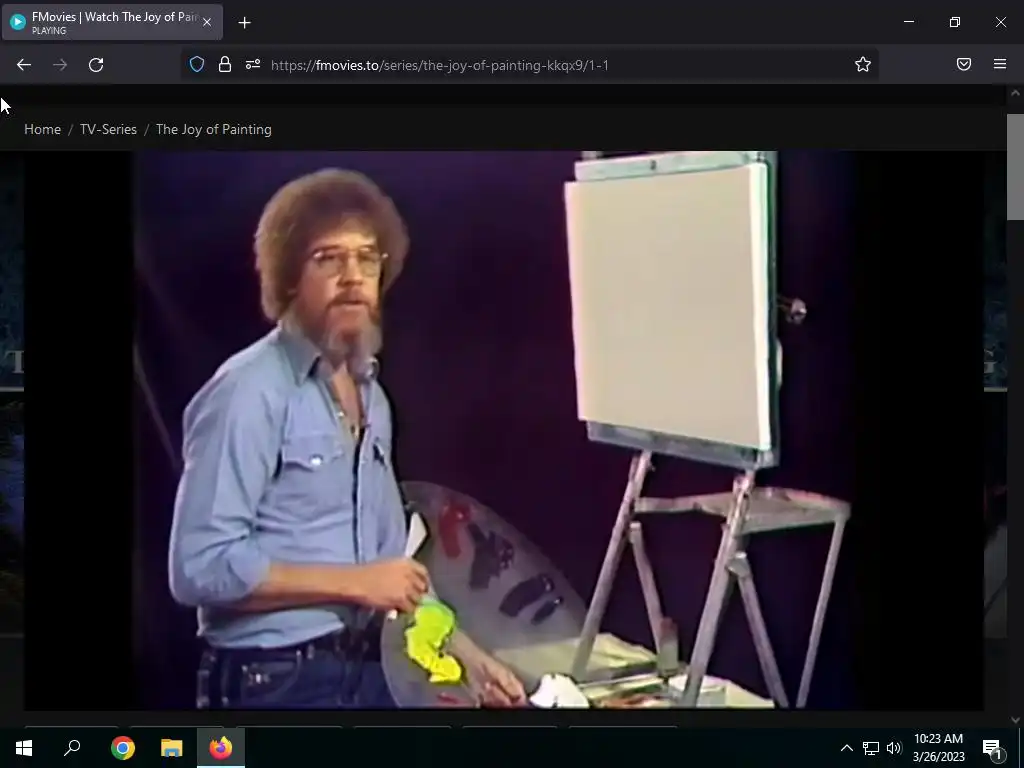
Task: Save the page to Pocket
Action: pyautogui.click(x=964, y=64)
